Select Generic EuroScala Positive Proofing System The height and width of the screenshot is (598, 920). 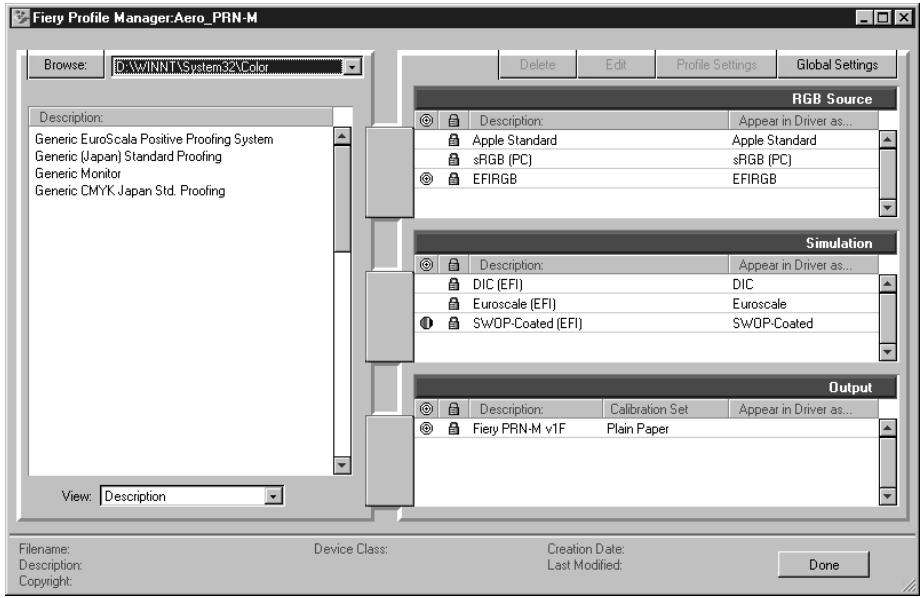click(154, 139)
